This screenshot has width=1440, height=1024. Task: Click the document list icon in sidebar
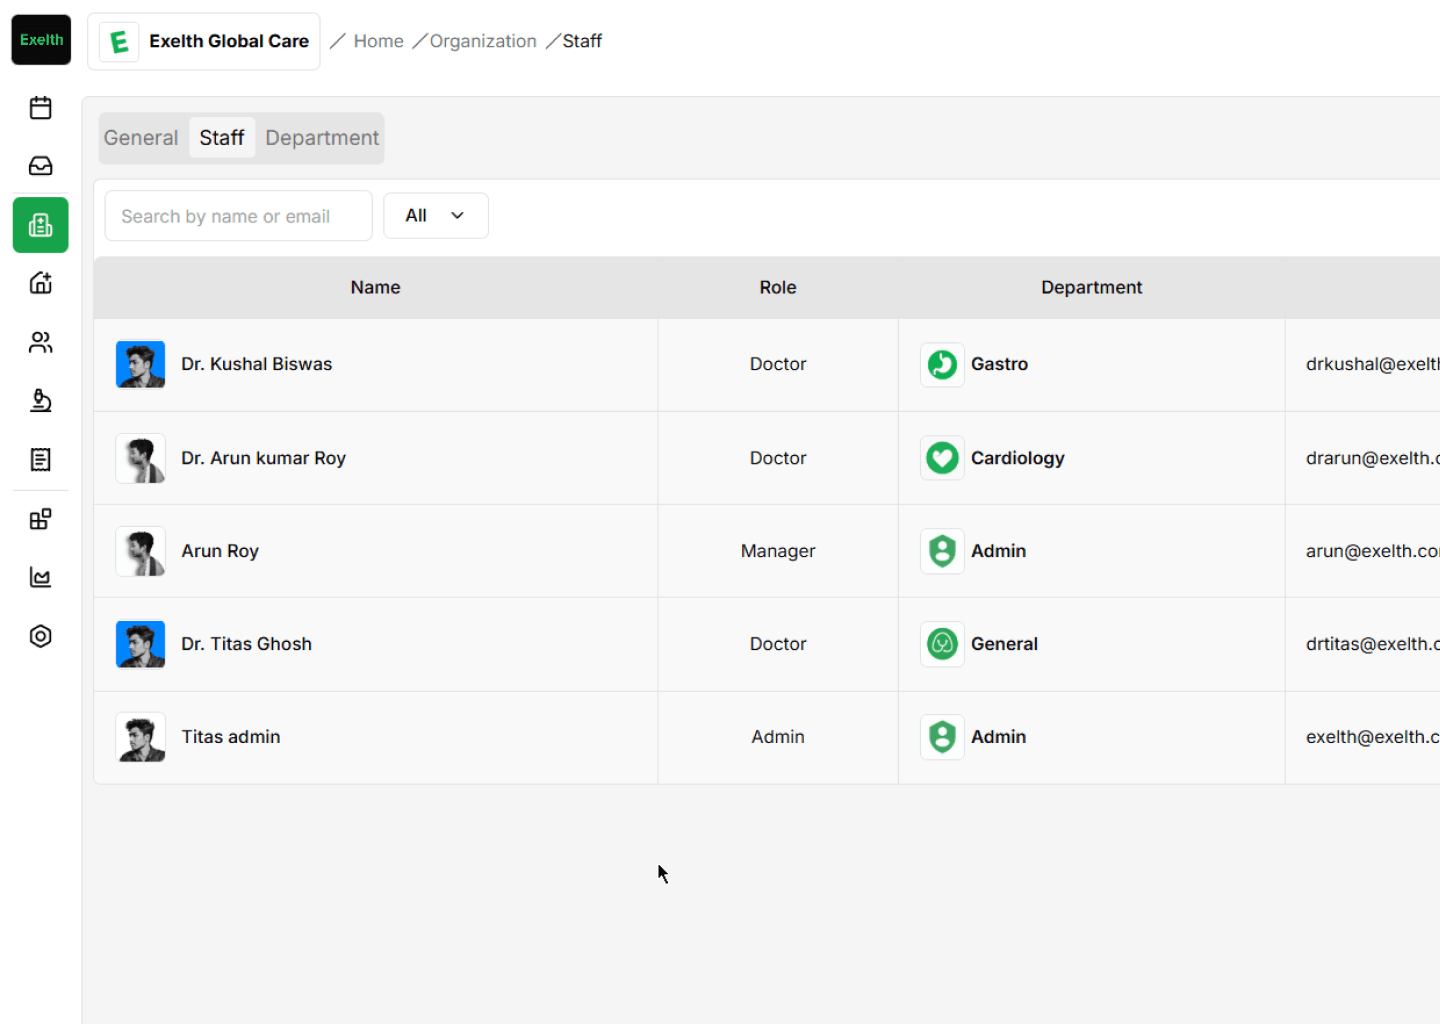(41, 460)
